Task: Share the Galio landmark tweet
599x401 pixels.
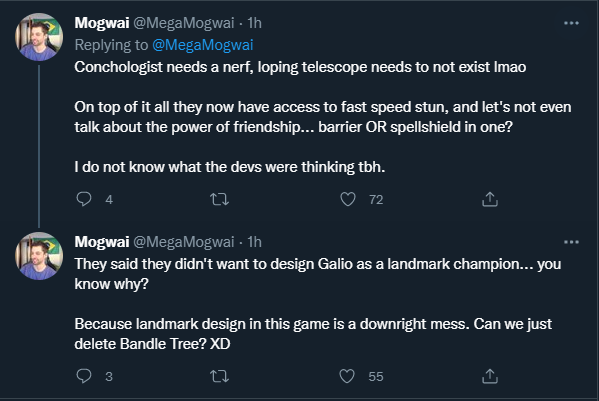Action: [x=490, y=376]
